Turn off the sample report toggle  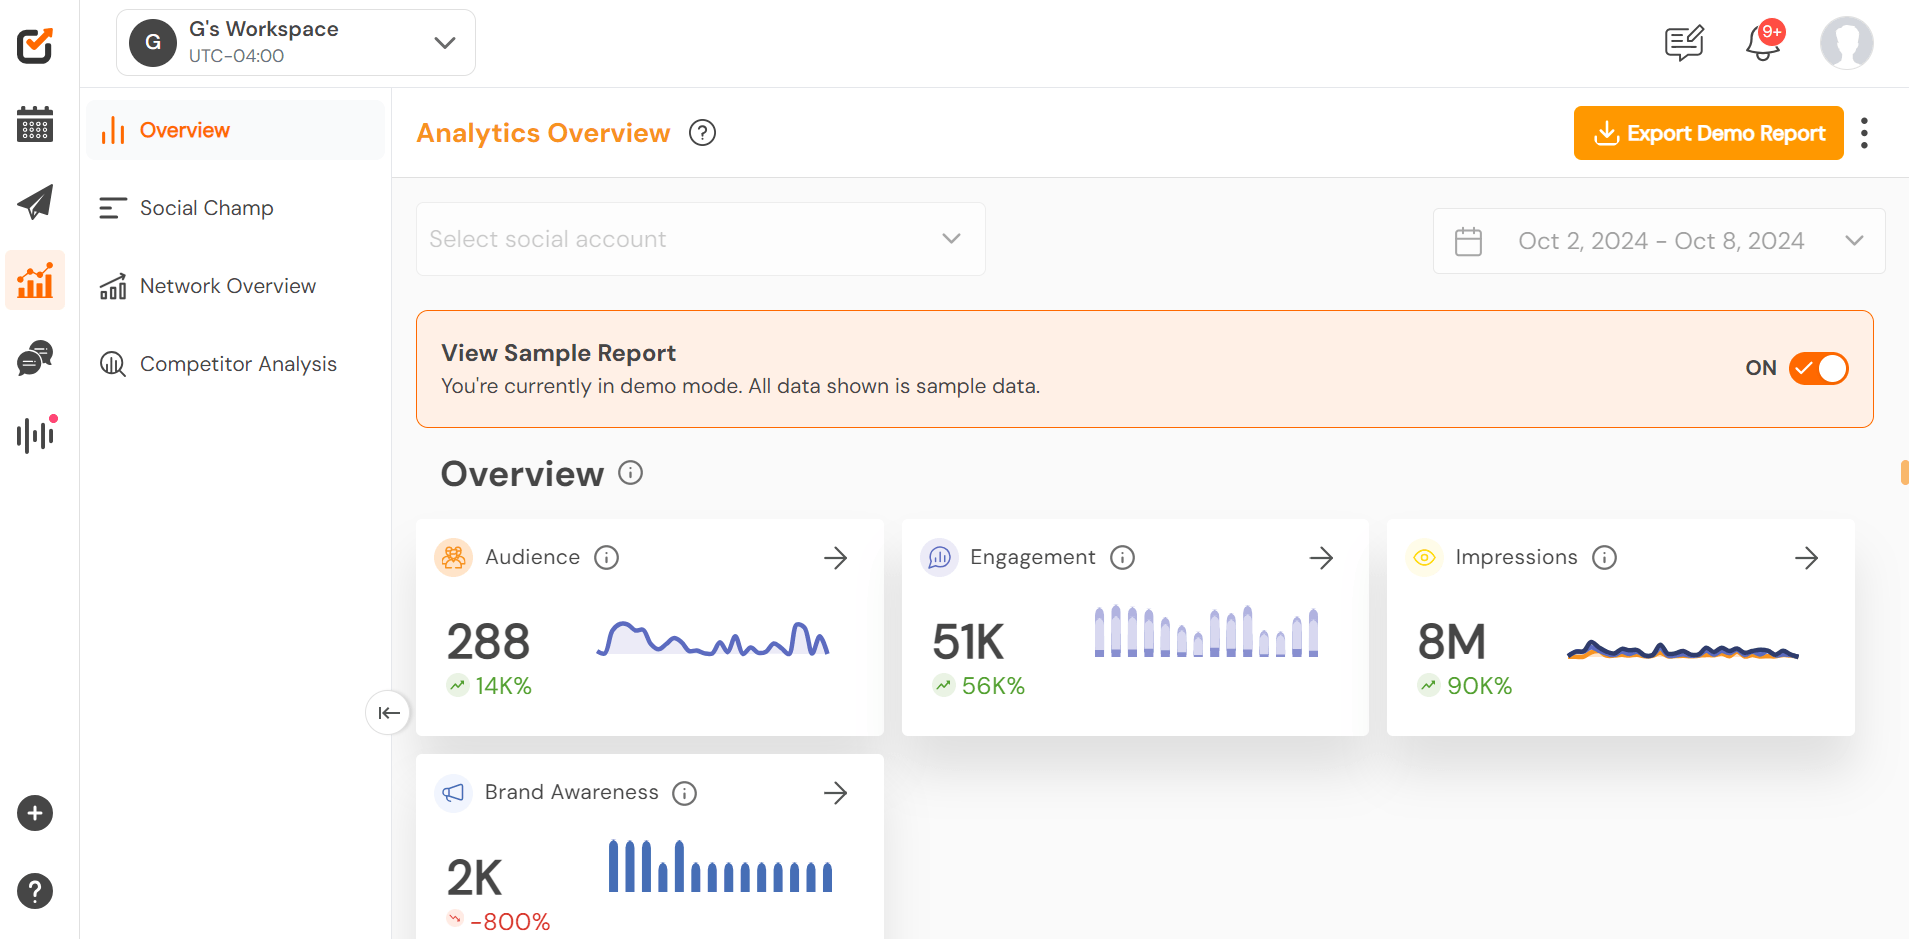coord(1818,368)
